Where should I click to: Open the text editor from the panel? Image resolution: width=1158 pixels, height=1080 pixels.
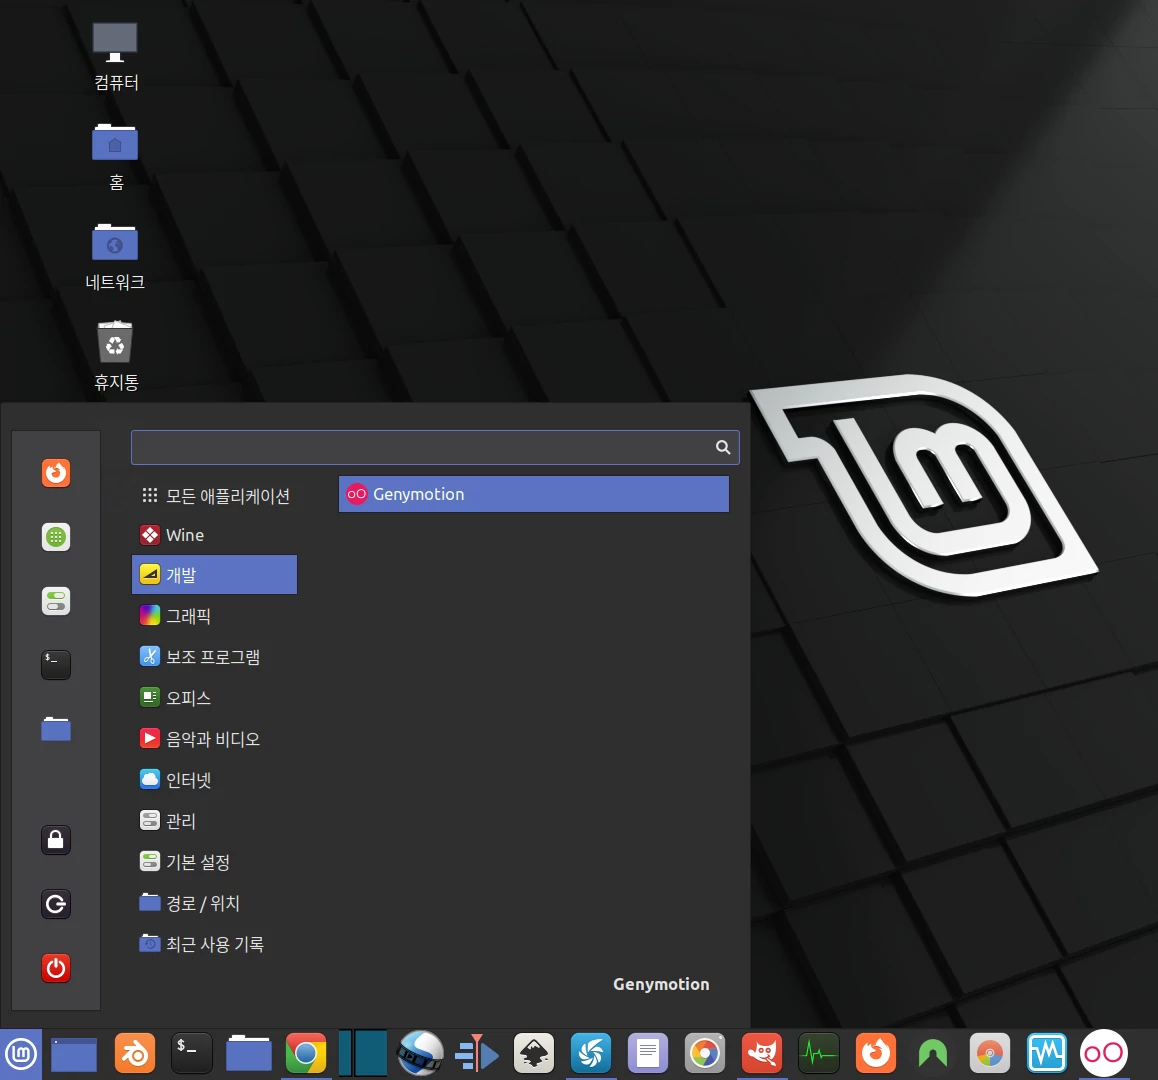click(x=648, y=1054)
